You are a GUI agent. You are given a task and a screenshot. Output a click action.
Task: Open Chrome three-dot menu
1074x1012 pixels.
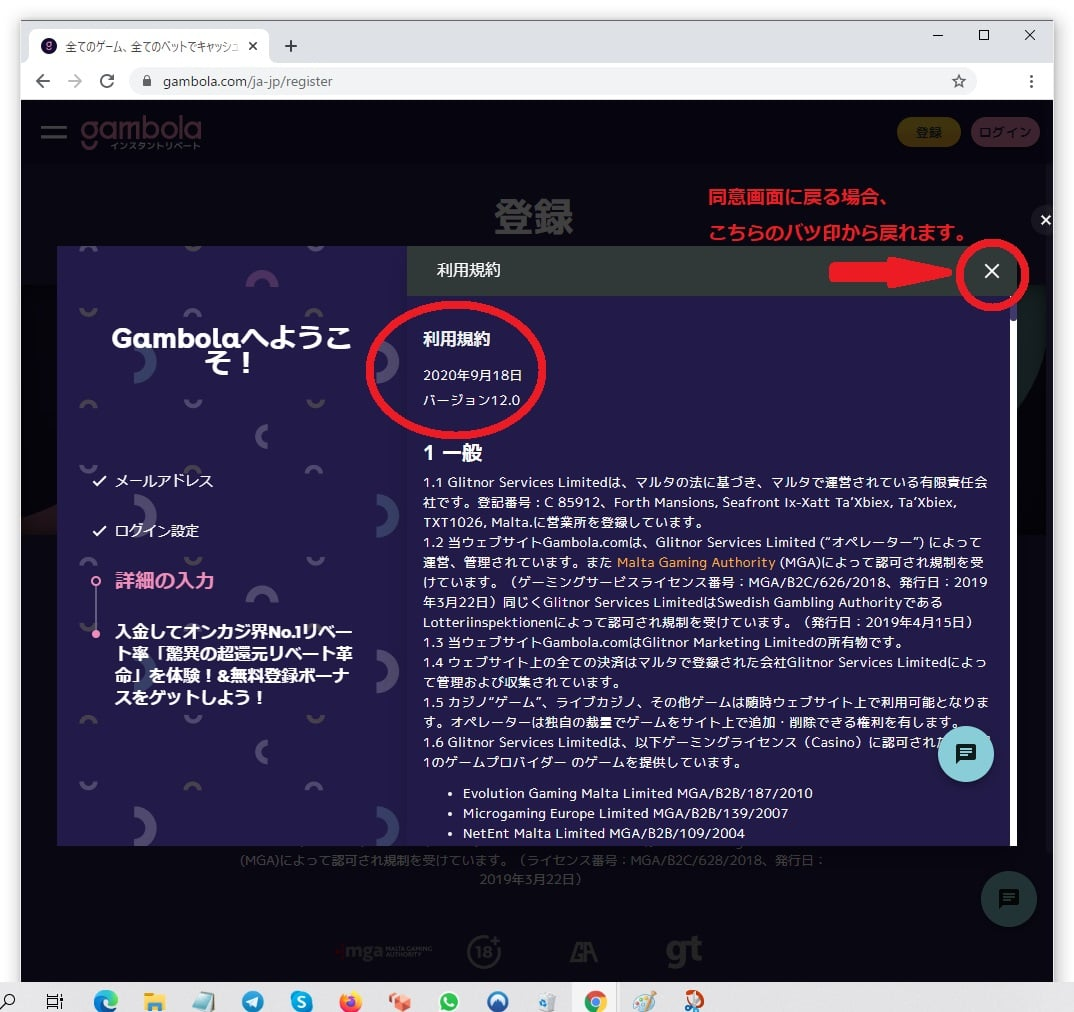tap(1031, 81)
